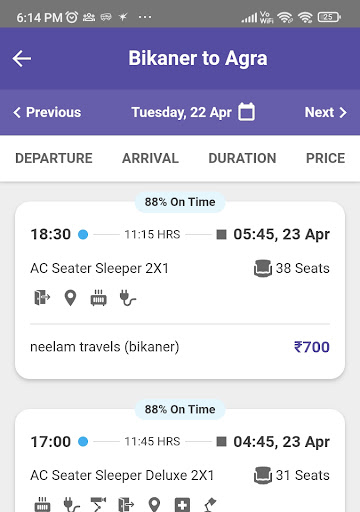The image size is (360, 512).
Task: Tap the emergency exit icon on first bus
Action: (42, 297)
